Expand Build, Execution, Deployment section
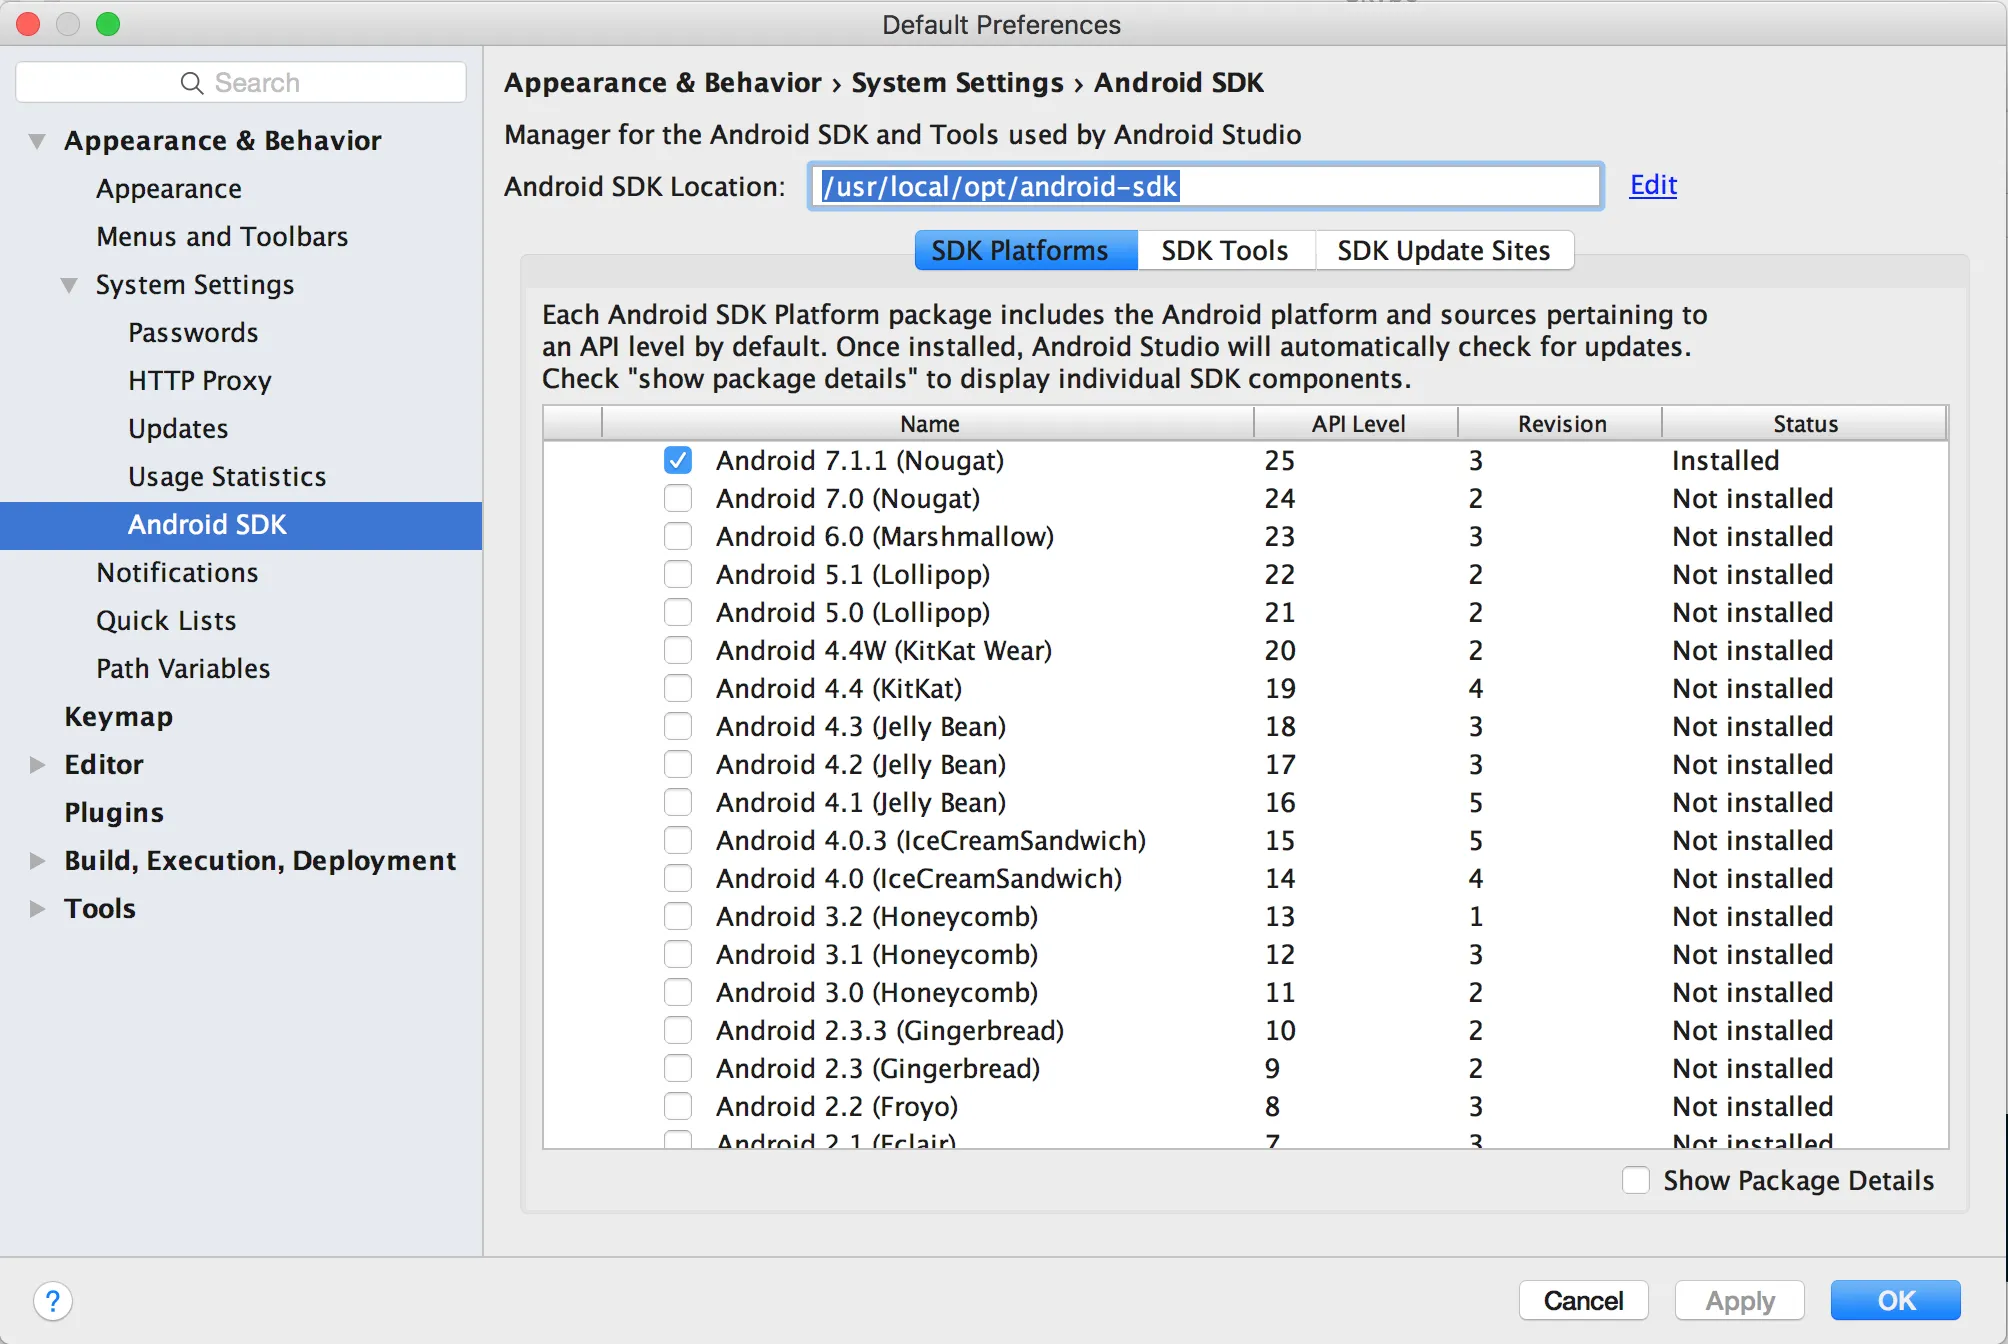The width and height of the screenshot is (2008, 1344). (37, 861)
